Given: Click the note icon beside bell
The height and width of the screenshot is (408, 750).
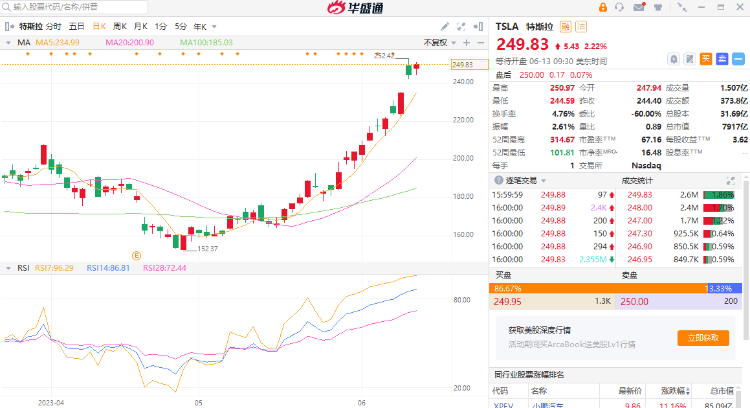Looking at the screenshot, I should pyautogui.click(x=689, y=59).
